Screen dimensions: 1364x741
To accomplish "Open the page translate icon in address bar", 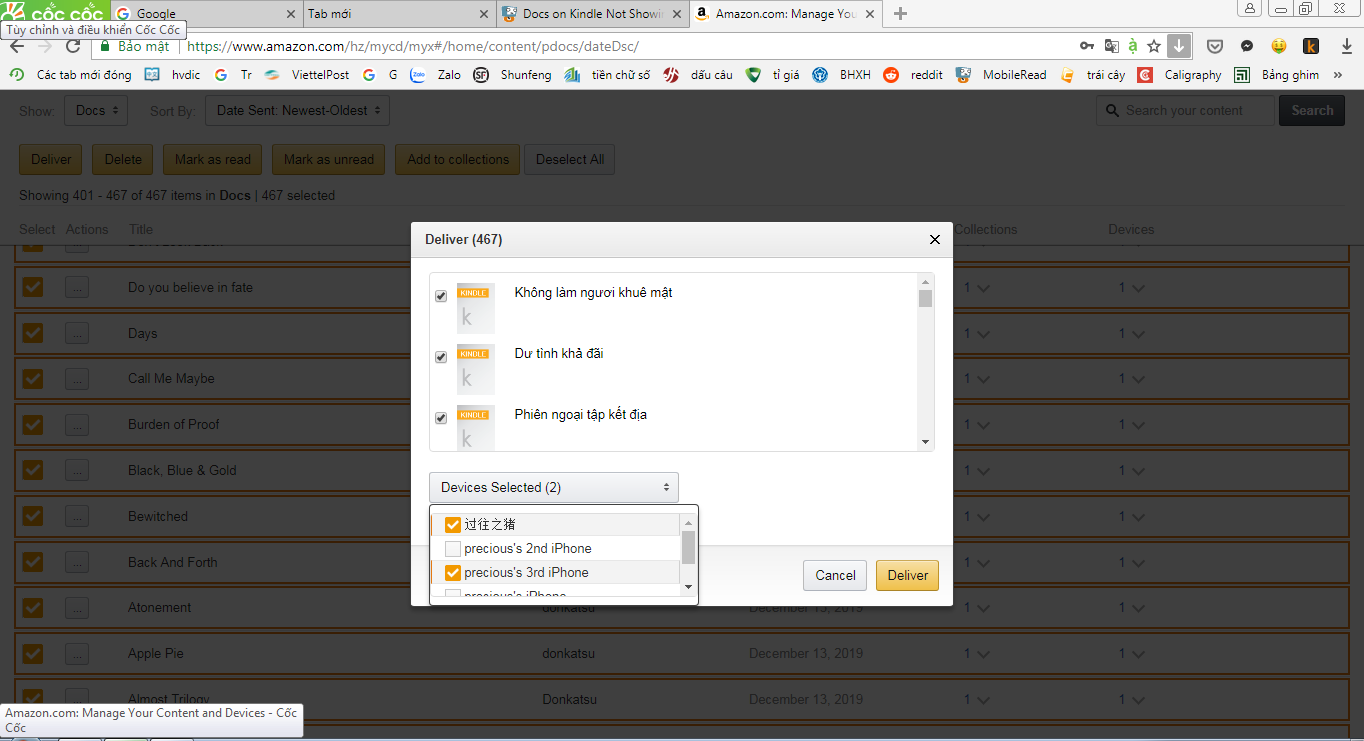I will point(1111,46).
